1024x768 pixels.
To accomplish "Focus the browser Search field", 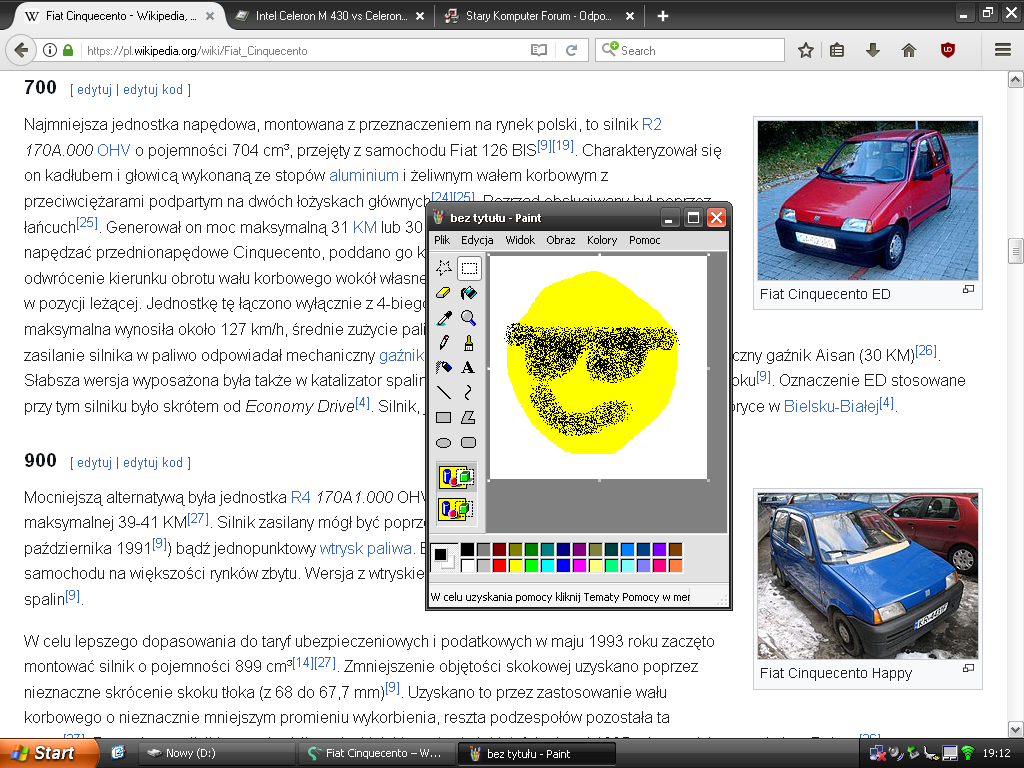I will click(x=690, y=50).
